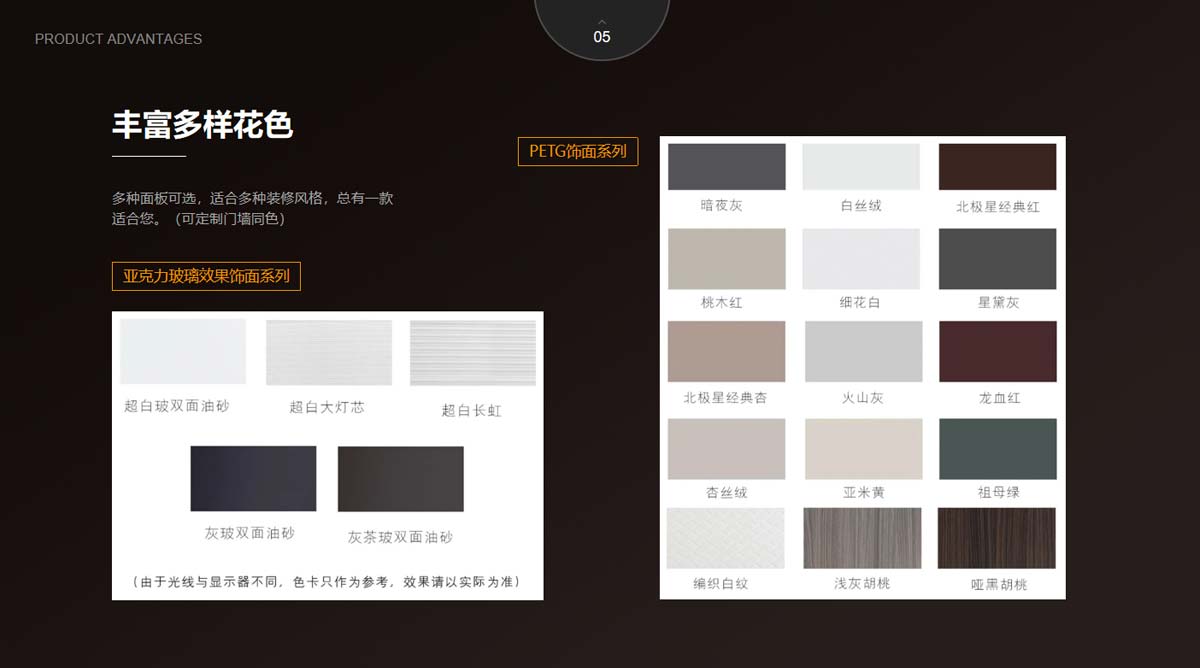Select the 亚米黄 color swatch
Viewport: 1200px width, 668px height.
click(863, 449)
